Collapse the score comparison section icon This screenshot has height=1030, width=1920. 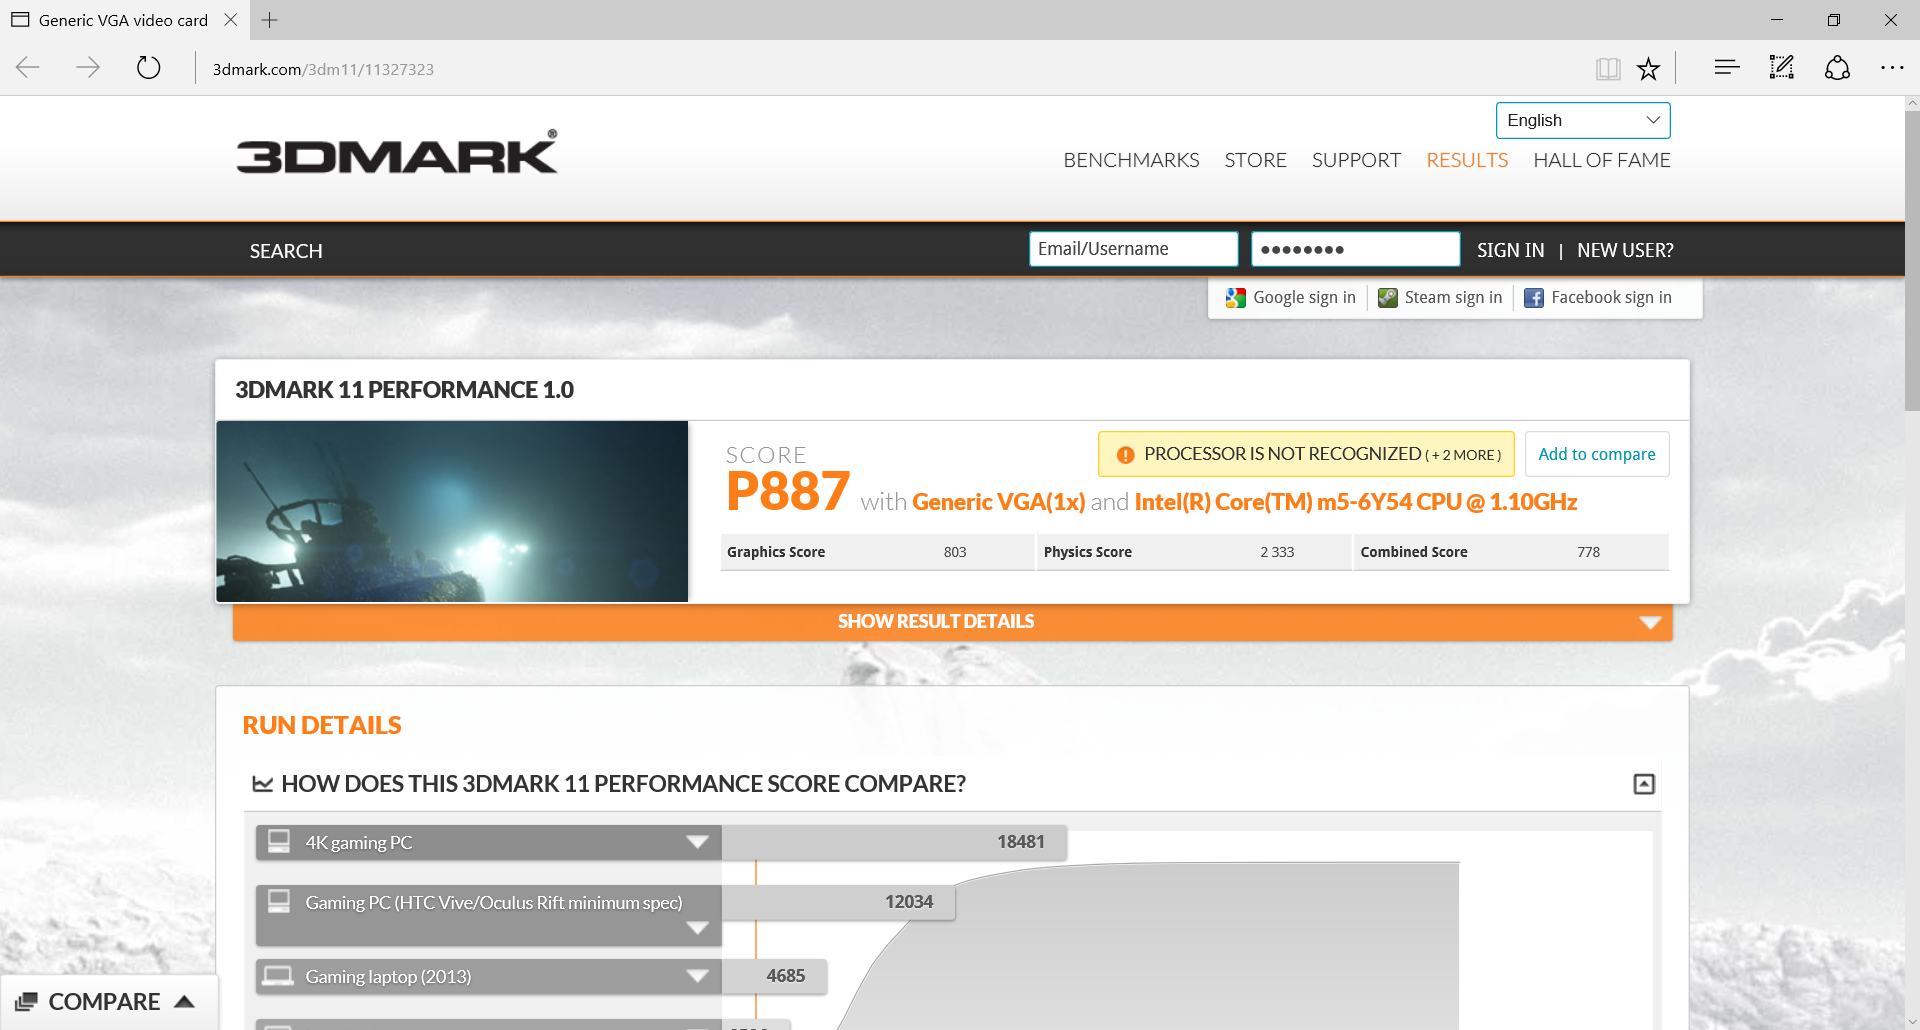pyautogui.click(x=1644, y=784)
